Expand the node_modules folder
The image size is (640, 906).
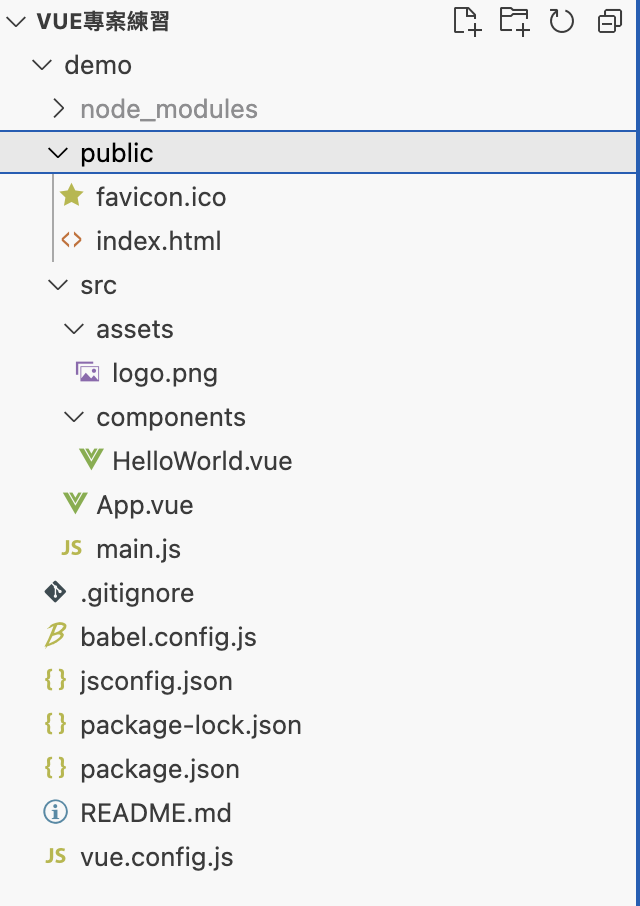(58, 109)
